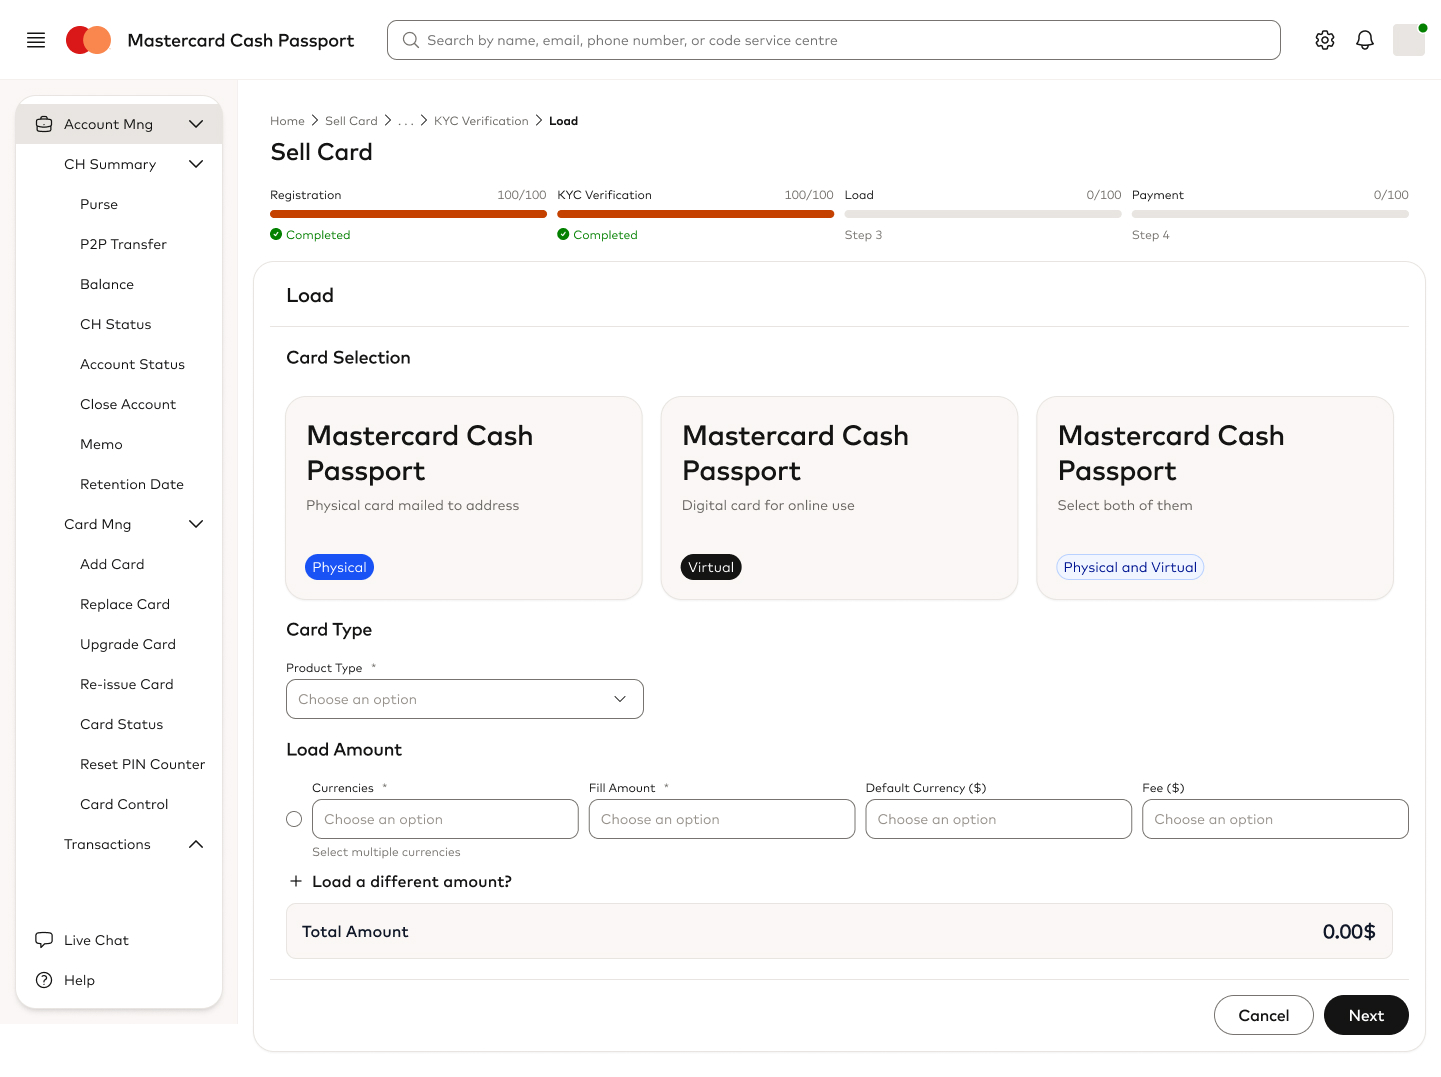
Task: Click the Next button
Action: coord(1366,1015)
